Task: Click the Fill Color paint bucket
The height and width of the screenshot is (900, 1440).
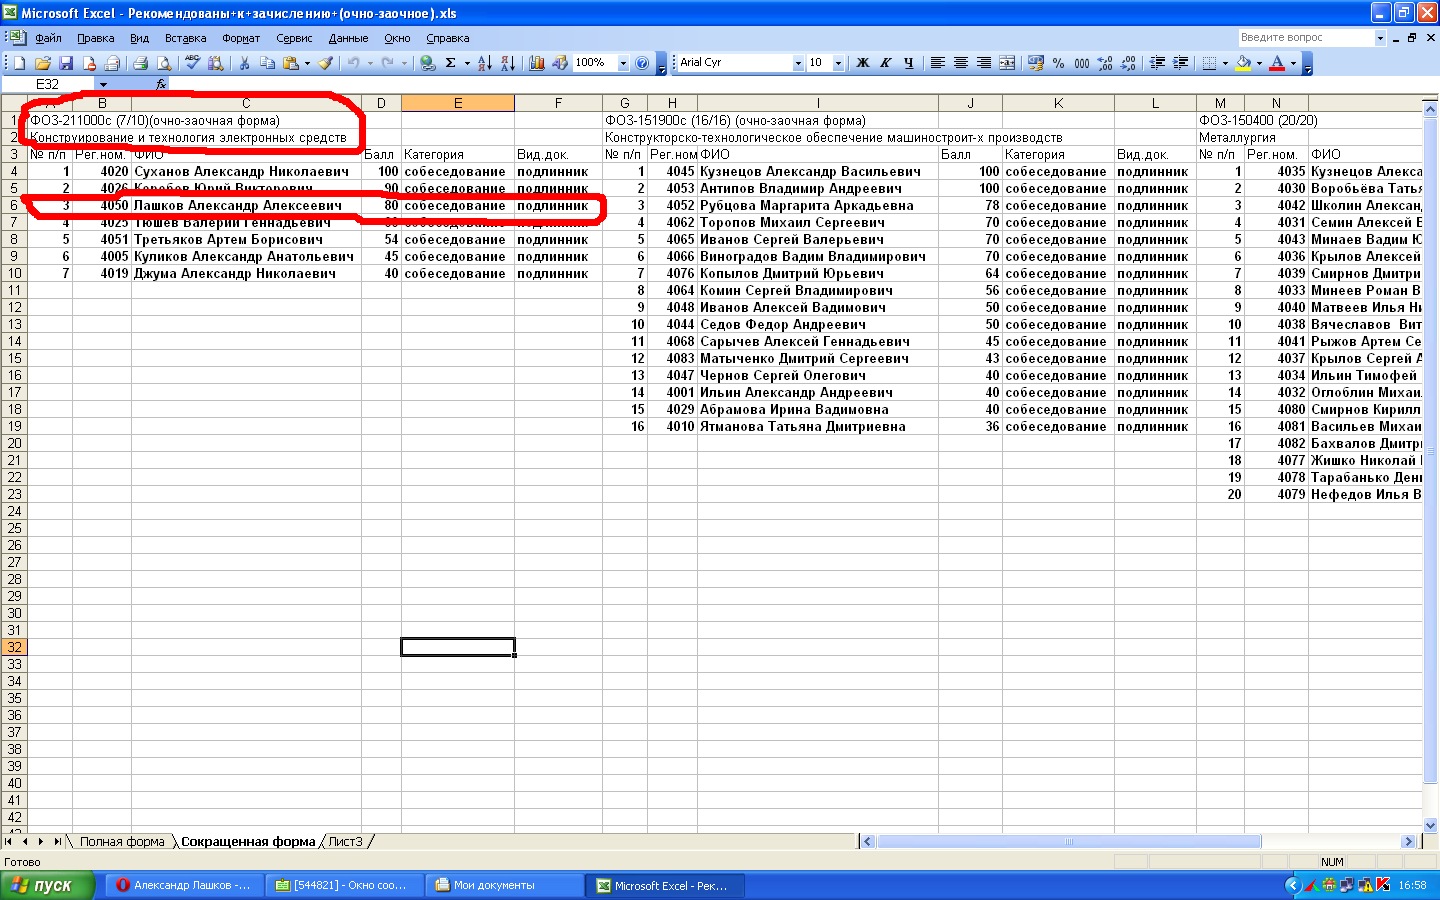Action: (1243, 63)
